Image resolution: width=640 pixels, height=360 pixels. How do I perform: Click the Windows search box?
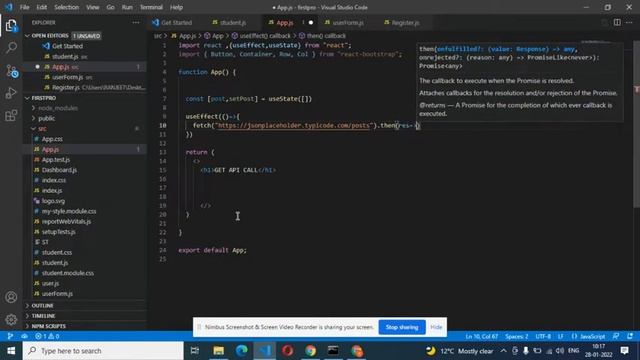(x=103, y=351)
